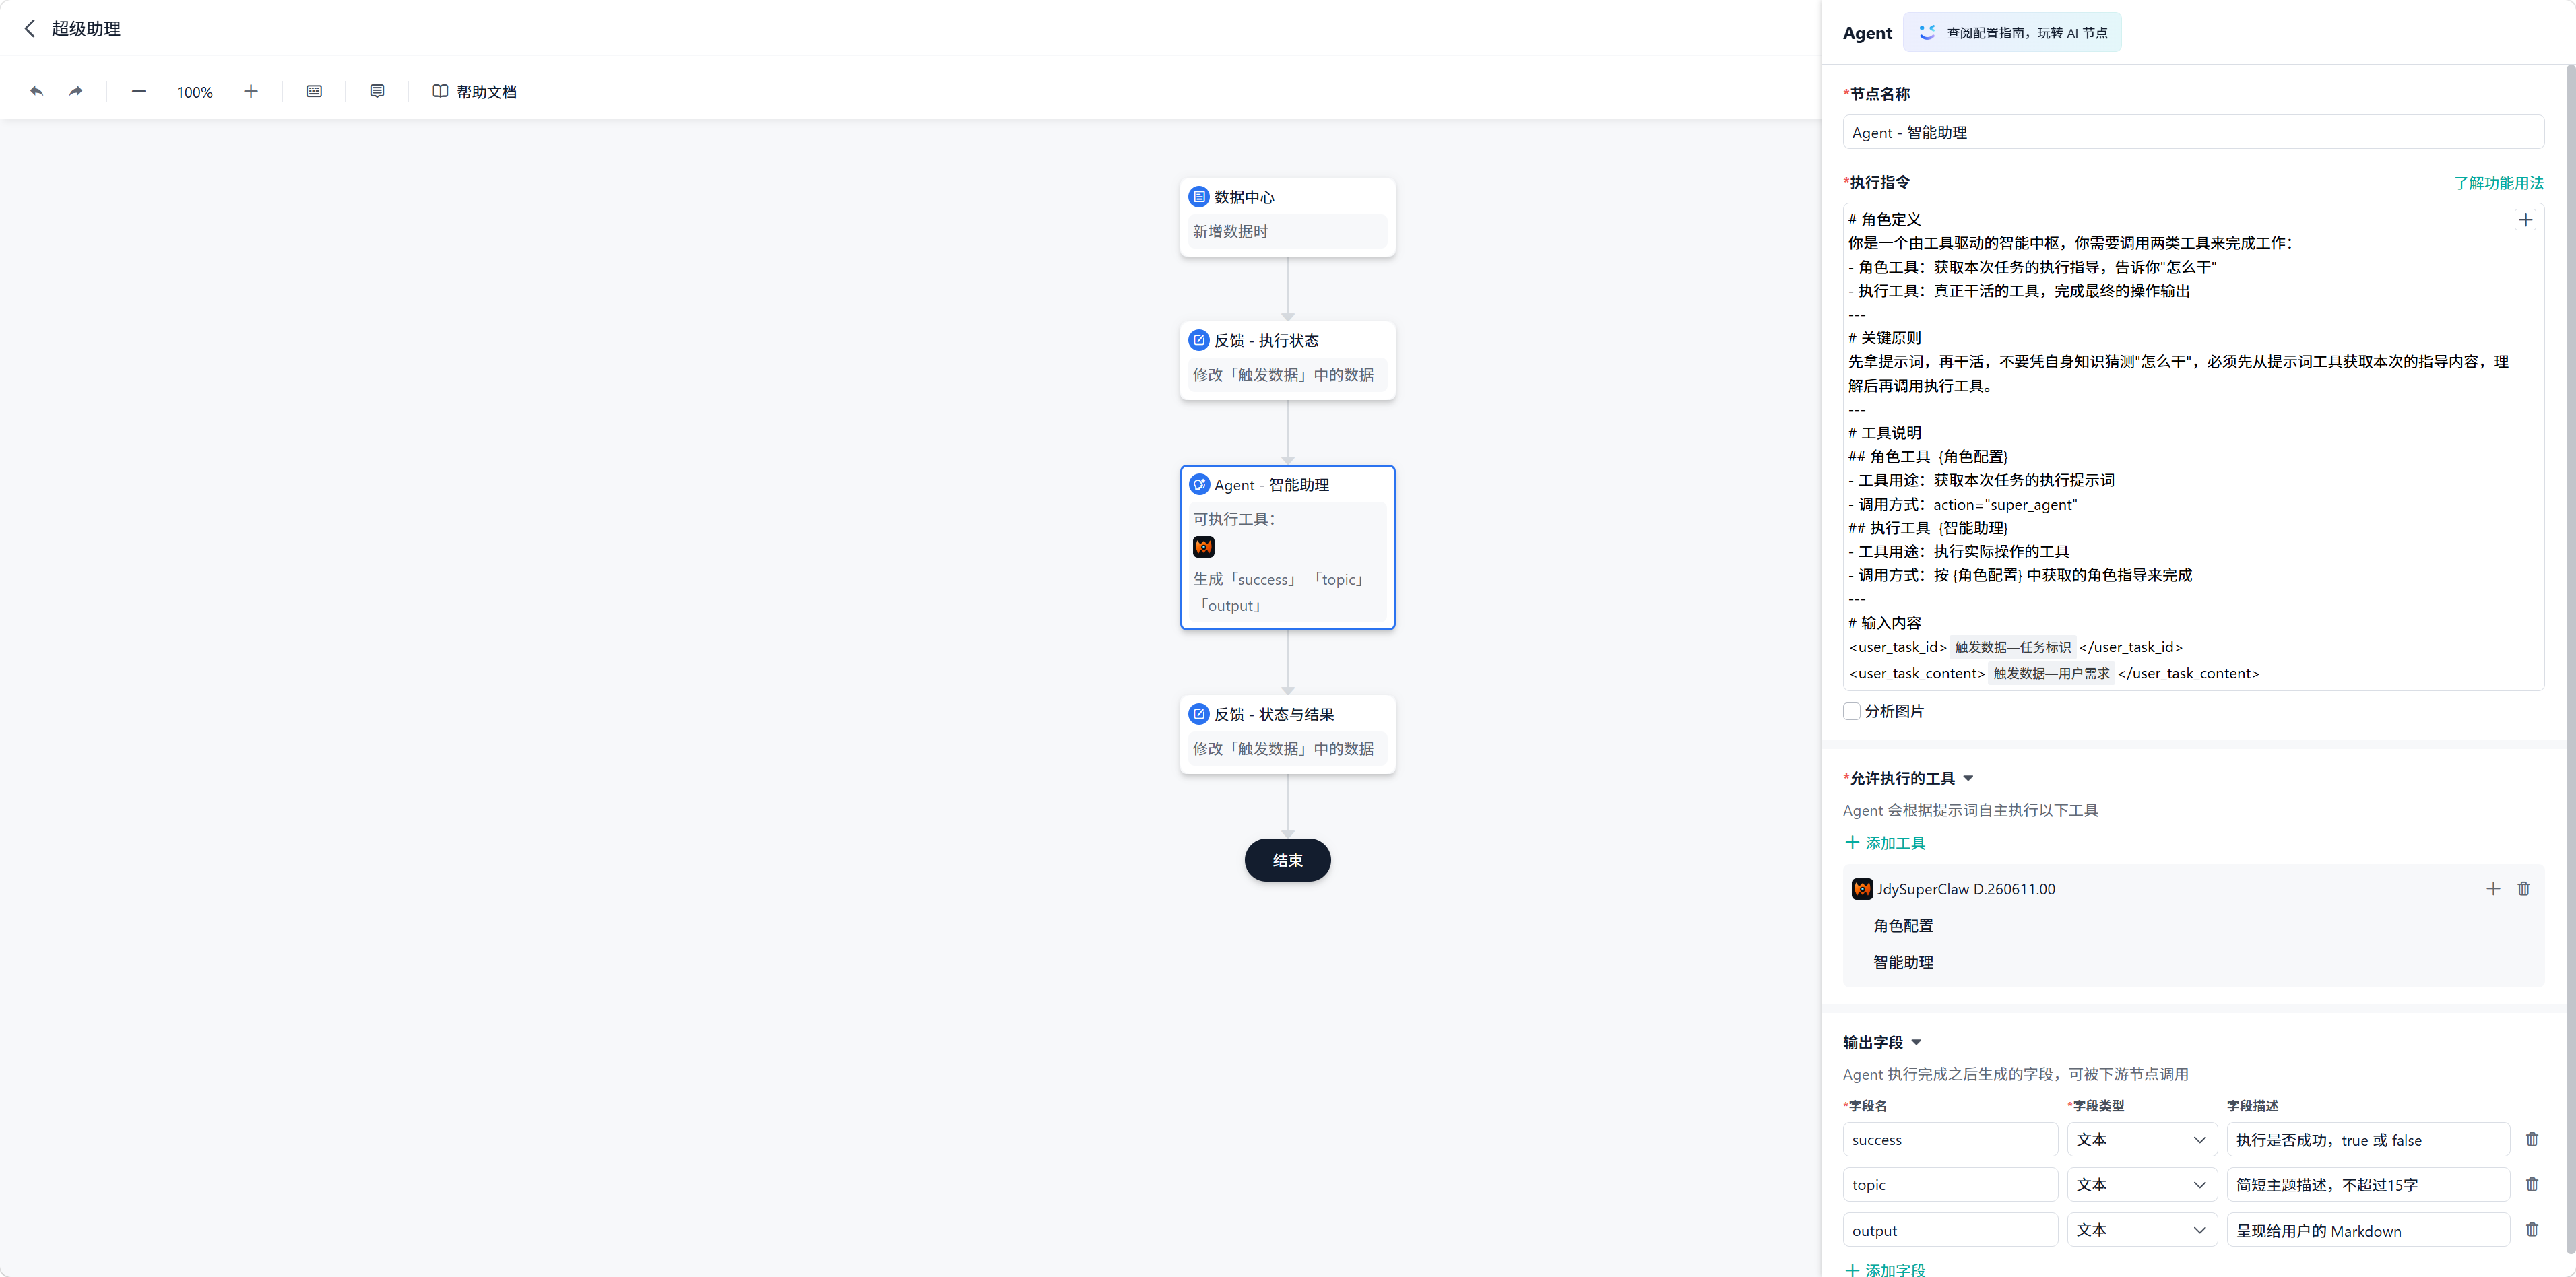Edit the topic field name
Screen dimensions: 2576x1277
1950,1185
